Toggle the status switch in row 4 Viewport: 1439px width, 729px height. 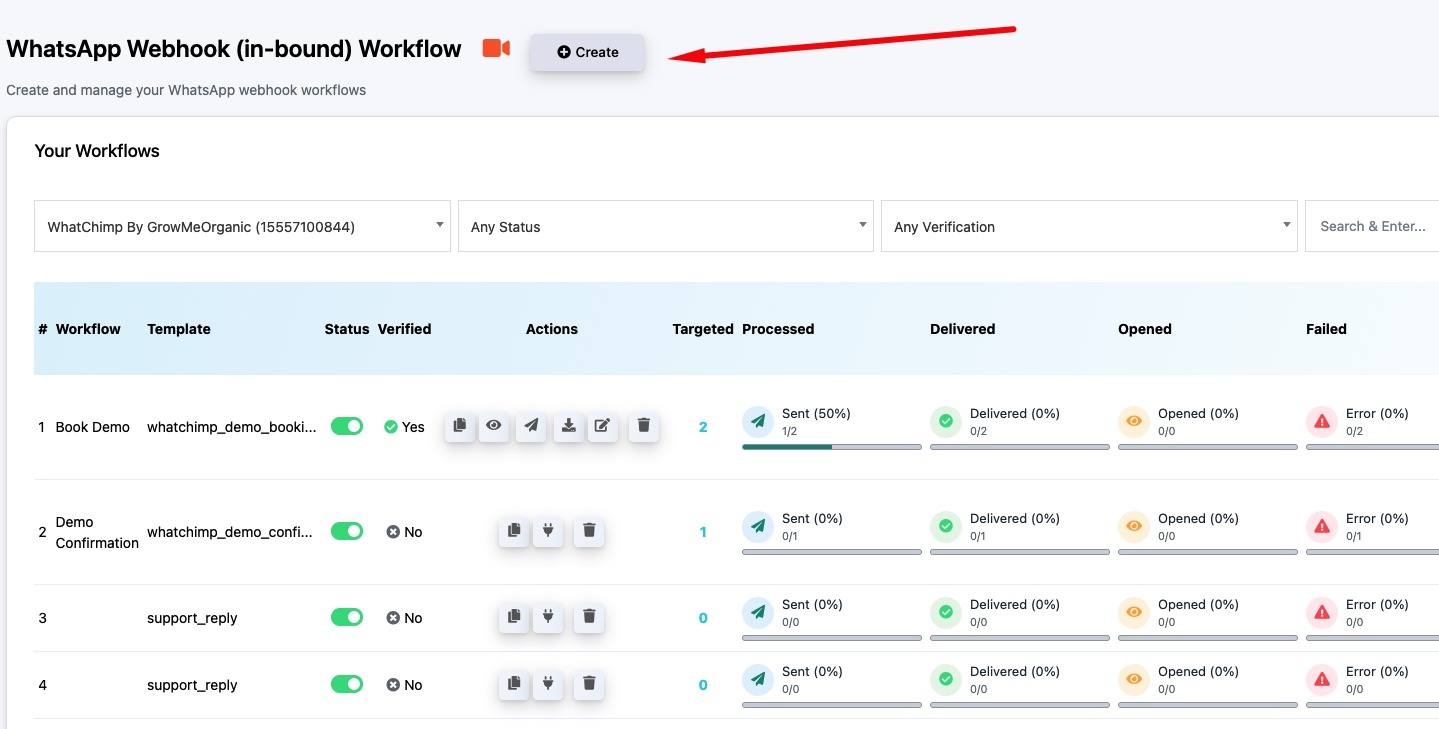click(347, 684)
